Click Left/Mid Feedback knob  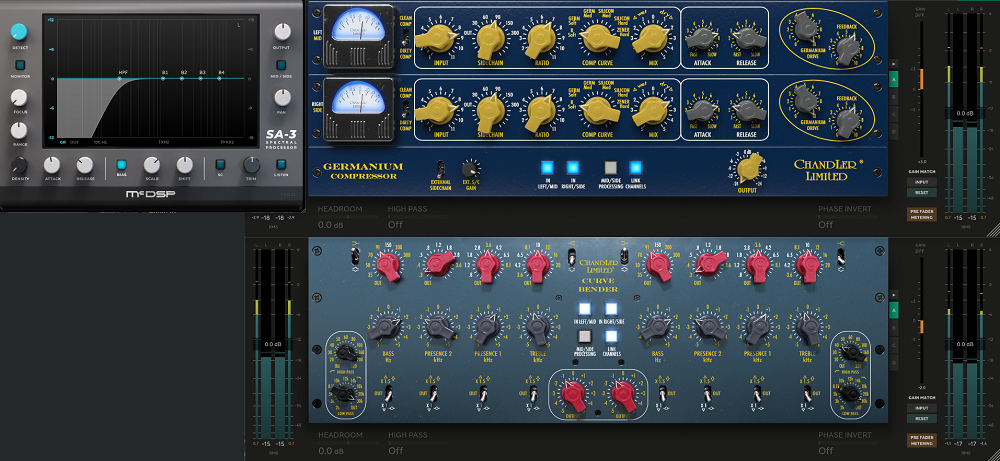(x=847, y=48)
